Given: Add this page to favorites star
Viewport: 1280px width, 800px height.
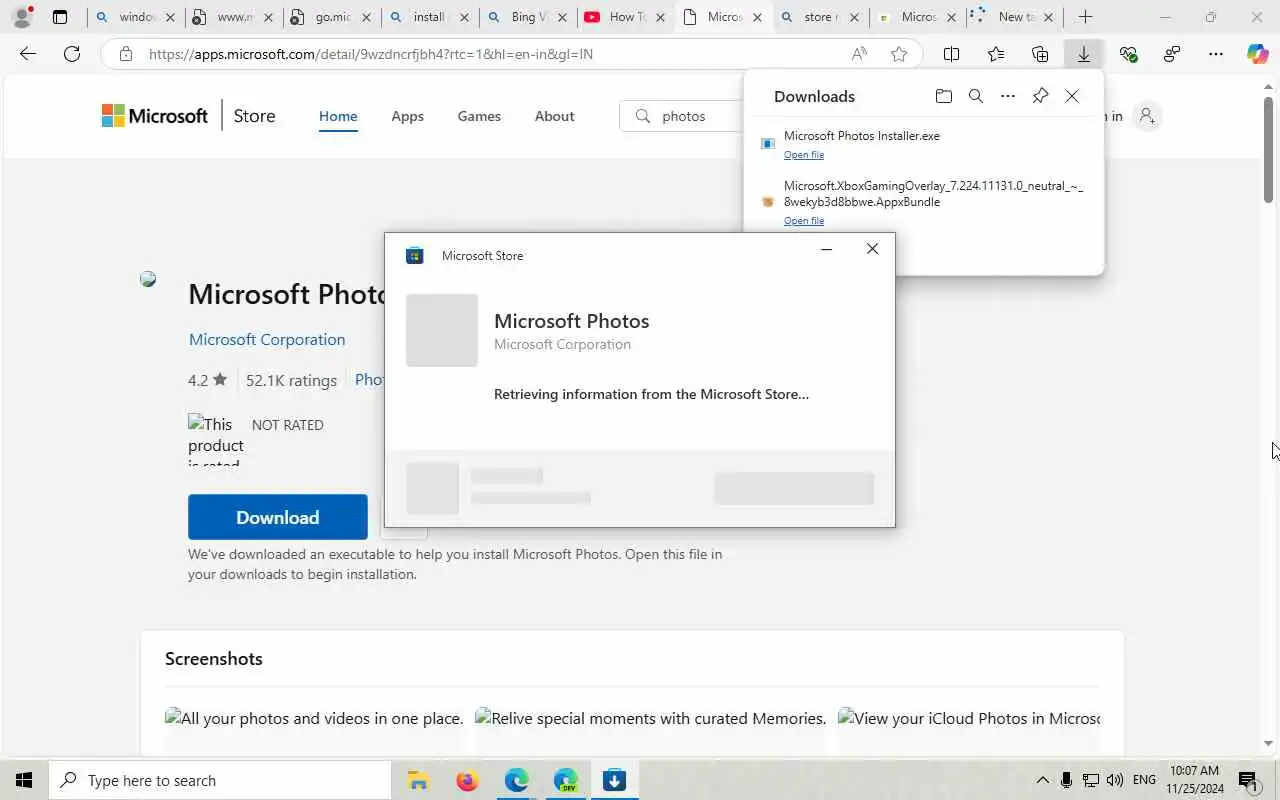Looking at the screenshot, I should click(899, 54).
